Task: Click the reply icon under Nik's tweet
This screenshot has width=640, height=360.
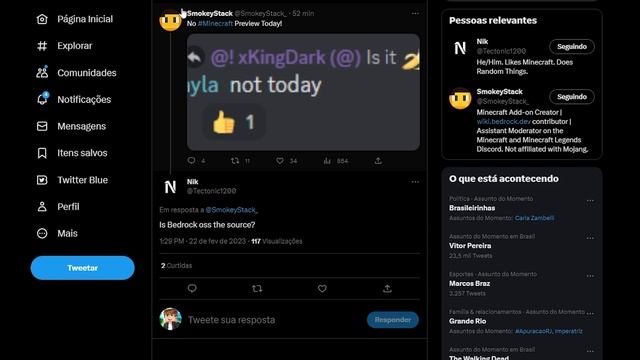Action: tap(192, 289)
